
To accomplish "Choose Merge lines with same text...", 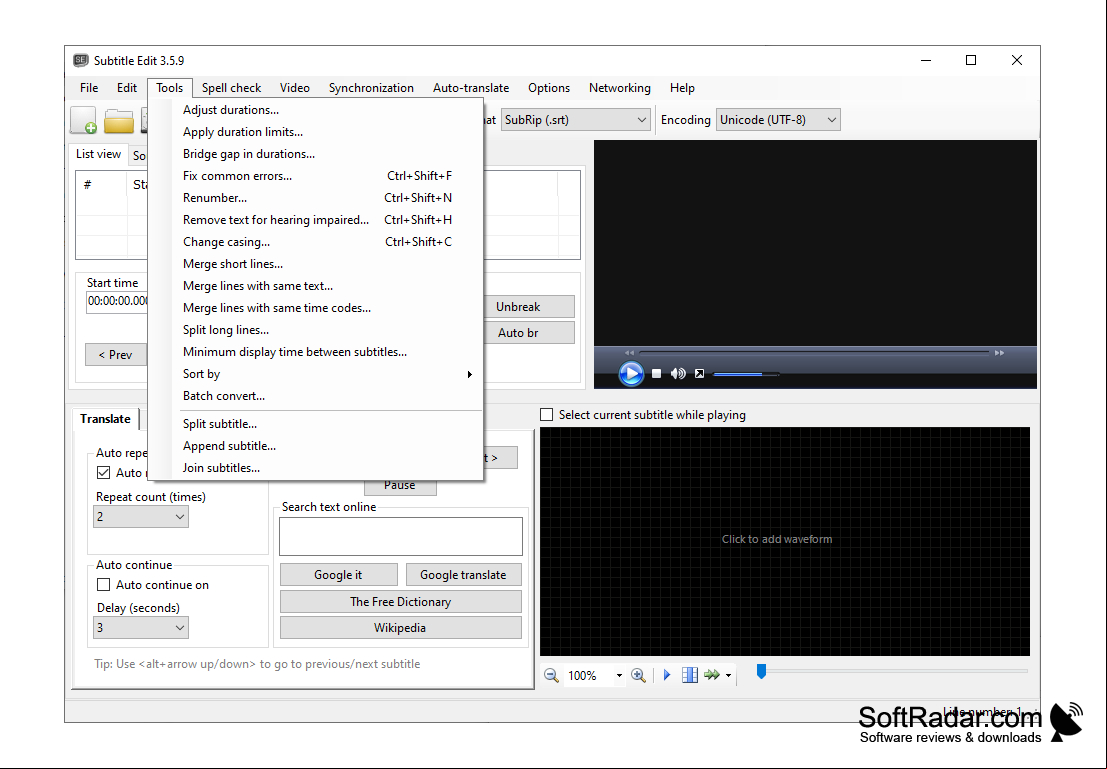I will pos(326,286).
